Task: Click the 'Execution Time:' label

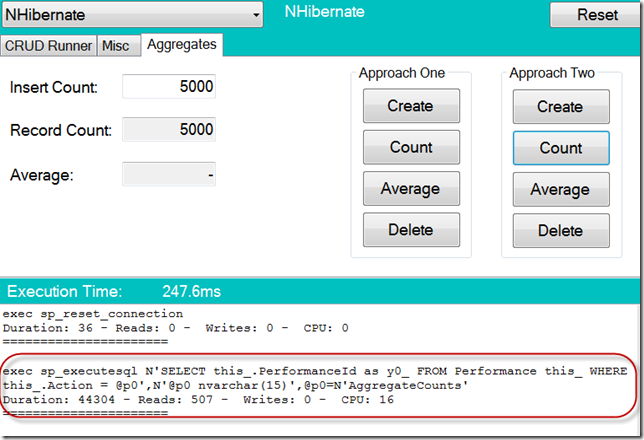Action: (x=64, y=291)
